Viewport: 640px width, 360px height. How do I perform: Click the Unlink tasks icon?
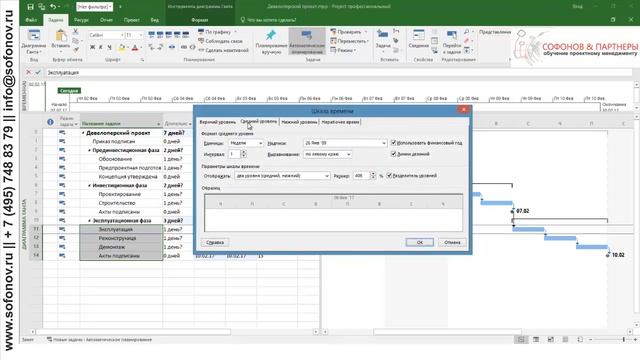[x=192, y=47]
